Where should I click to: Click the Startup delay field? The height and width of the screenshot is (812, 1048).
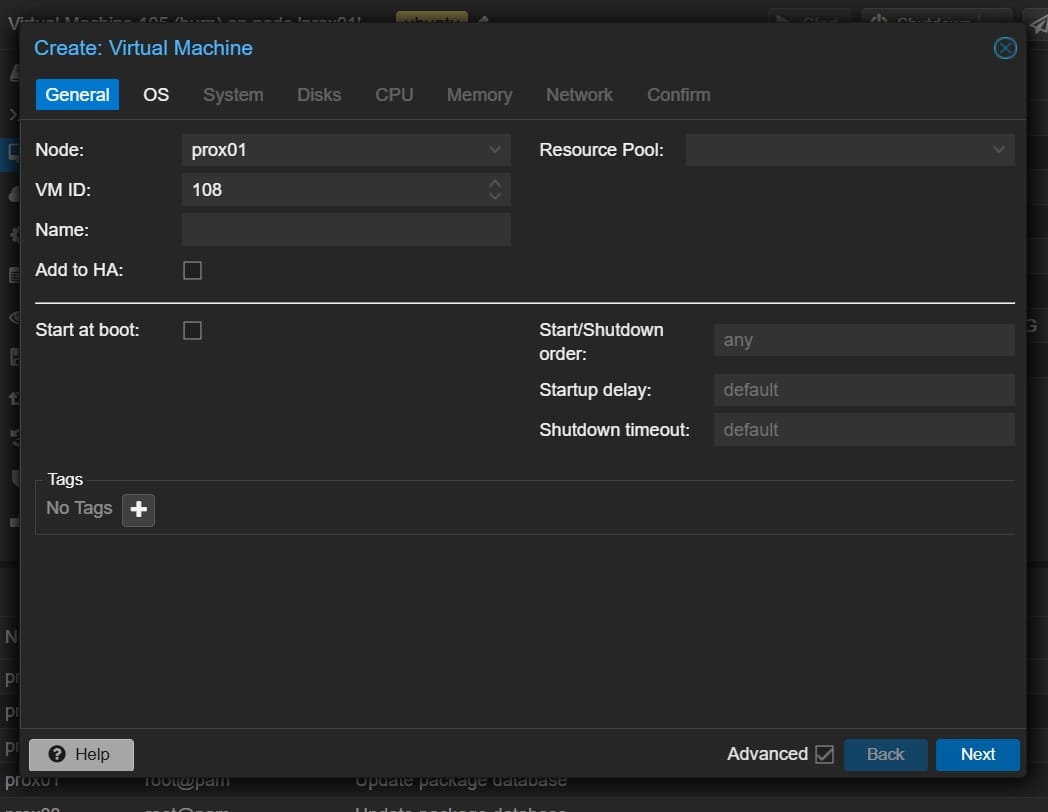[864, 389]
